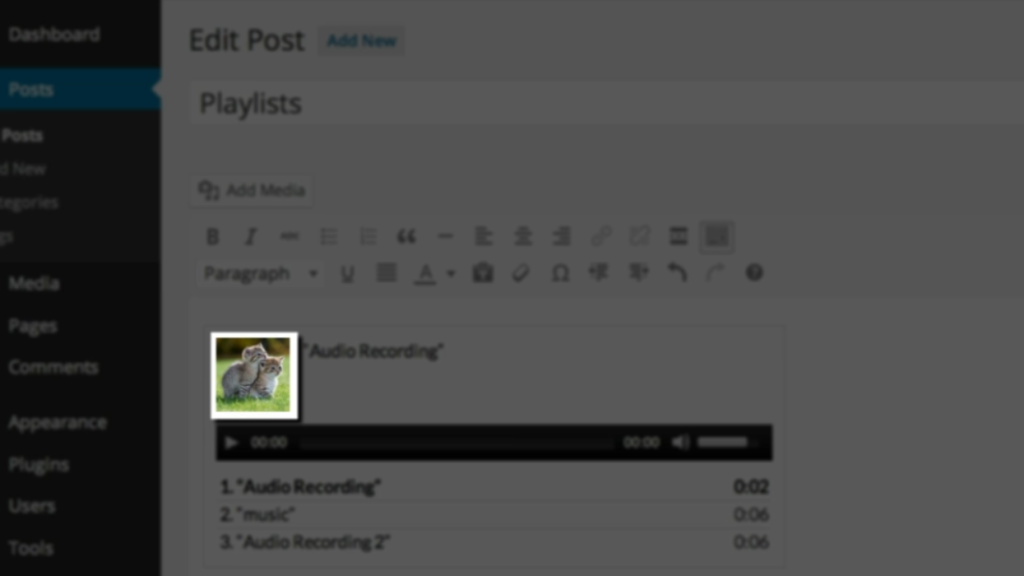Open the editor help icon

[x=754, y=272]
